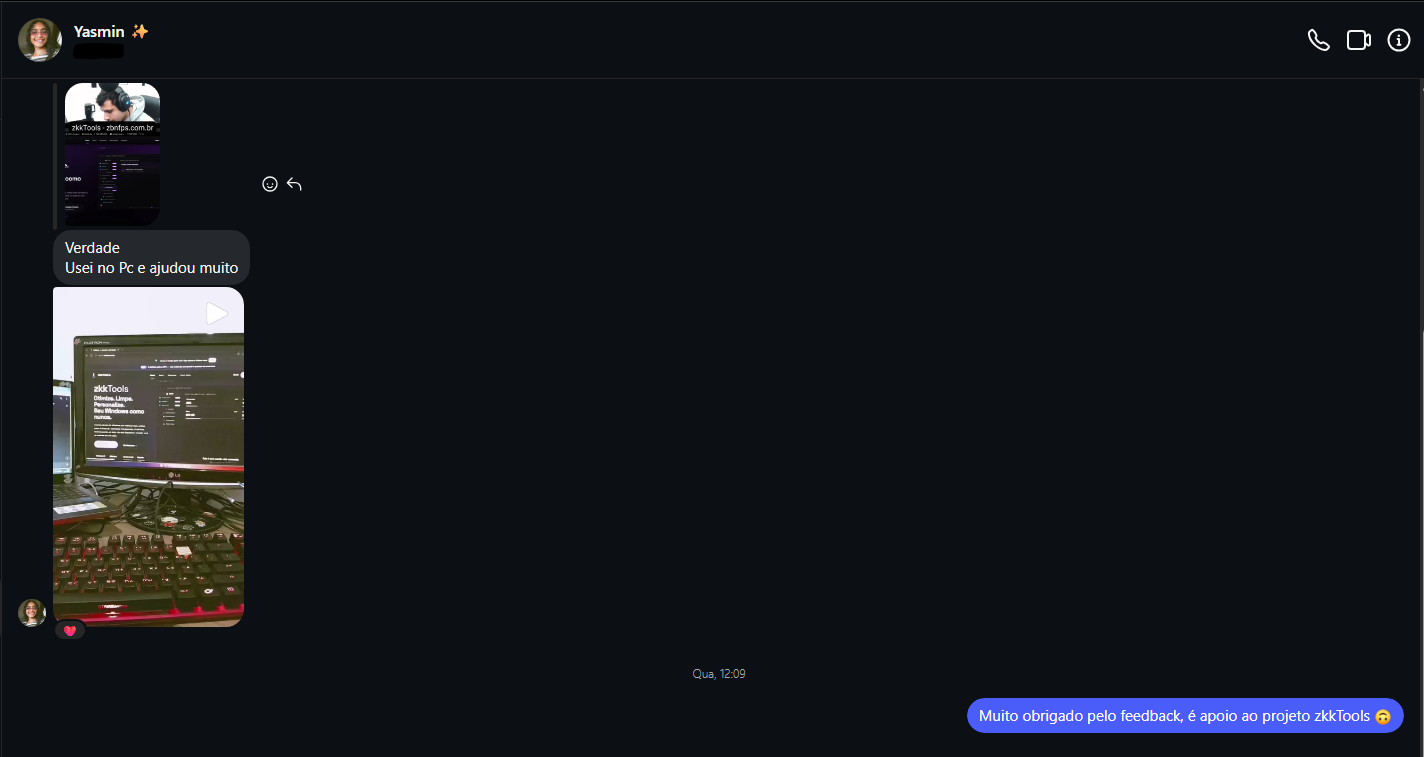Image resolution: width=1424 pixels, height=757 pixels.
Task: Start a video call with Yasmin
Action: click(x=1358, y=40)
